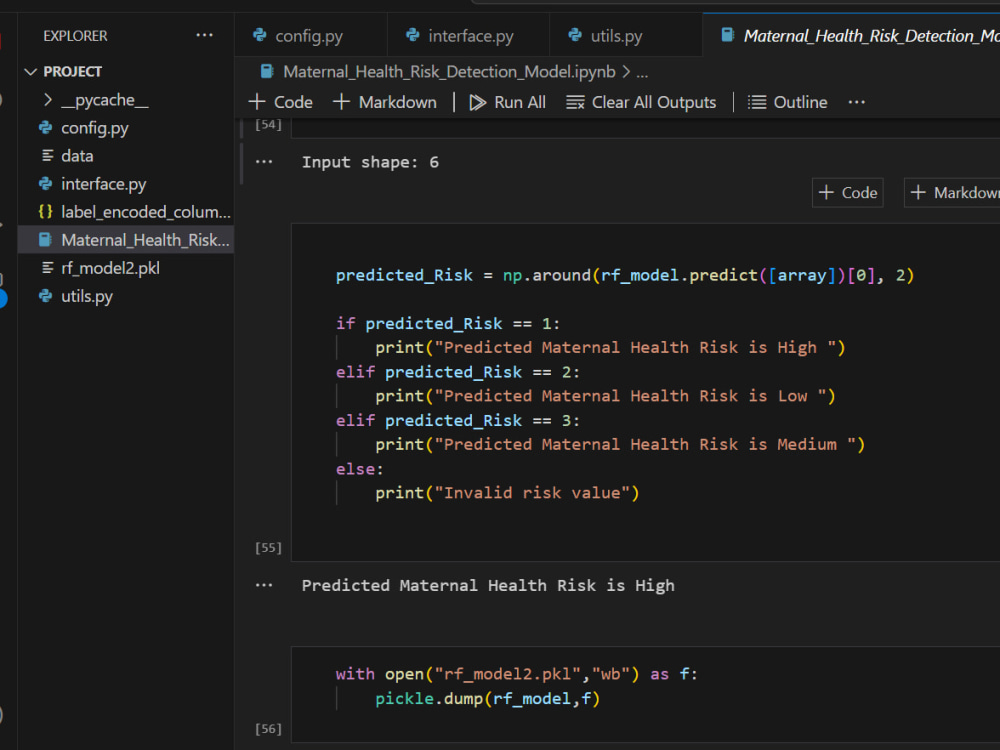Click the Outline list icon

tap(757, 103)
